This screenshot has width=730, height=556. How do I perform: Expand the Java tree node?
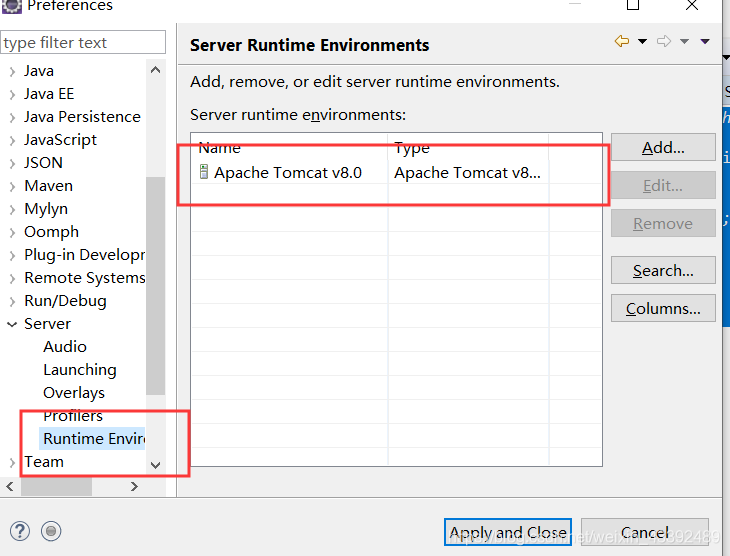(x=12, y=71)
